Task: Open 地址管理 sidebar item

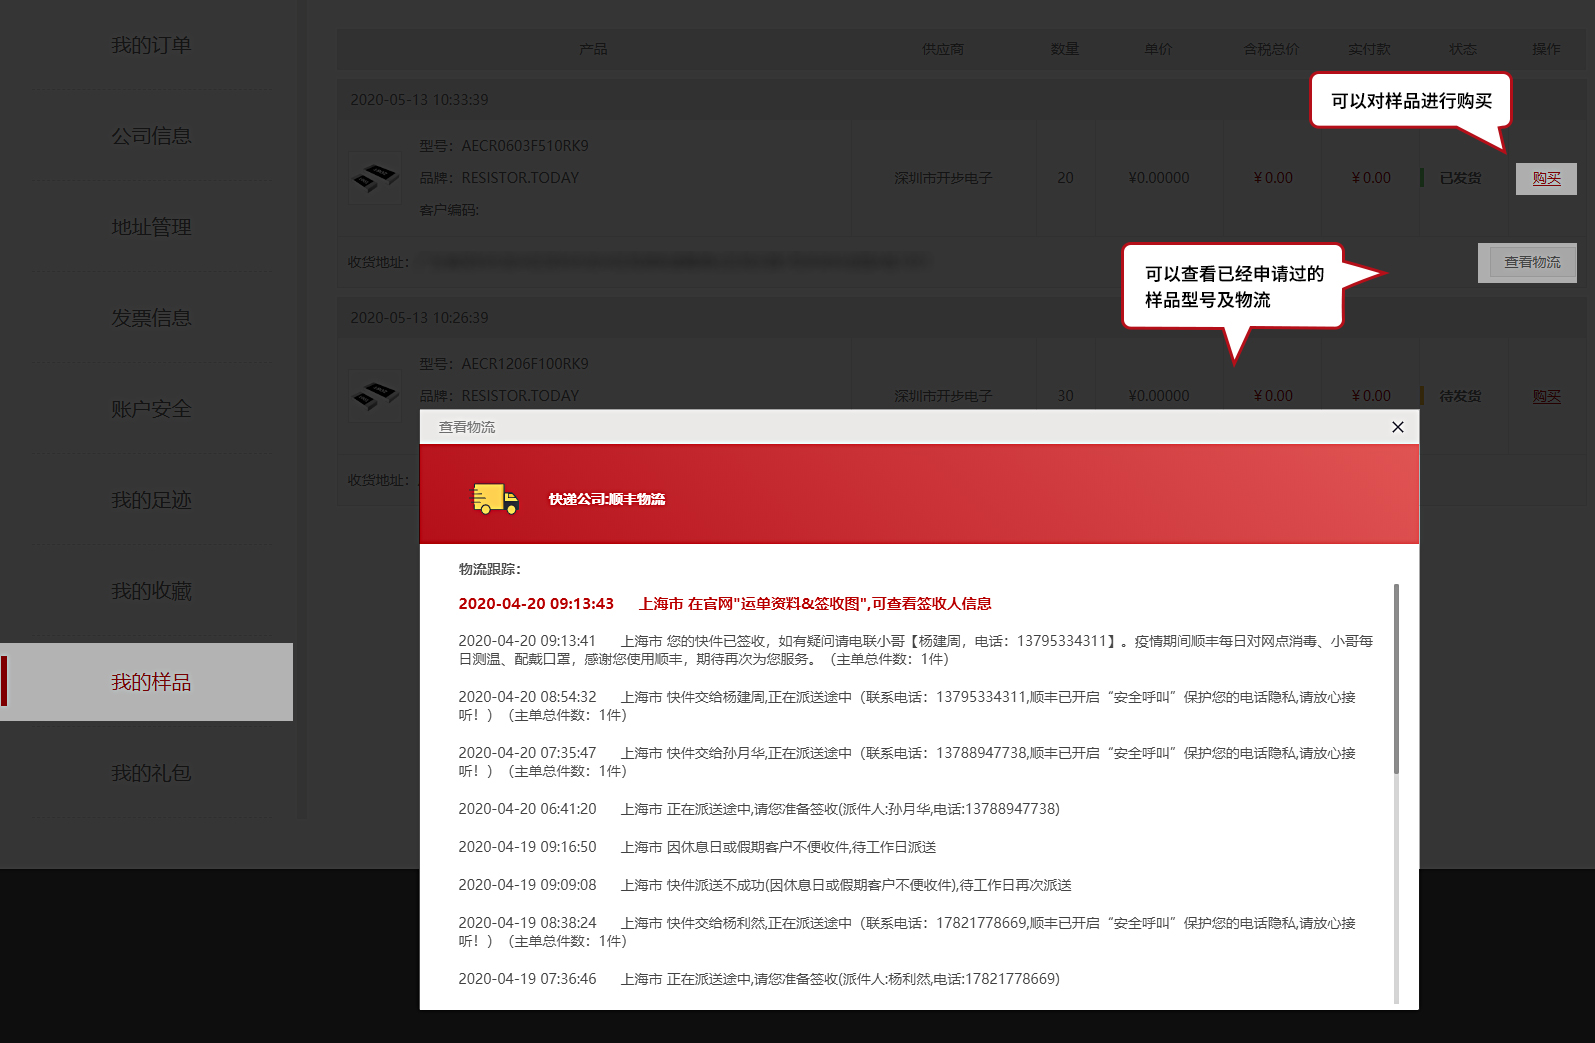Action: pos(151,227)
